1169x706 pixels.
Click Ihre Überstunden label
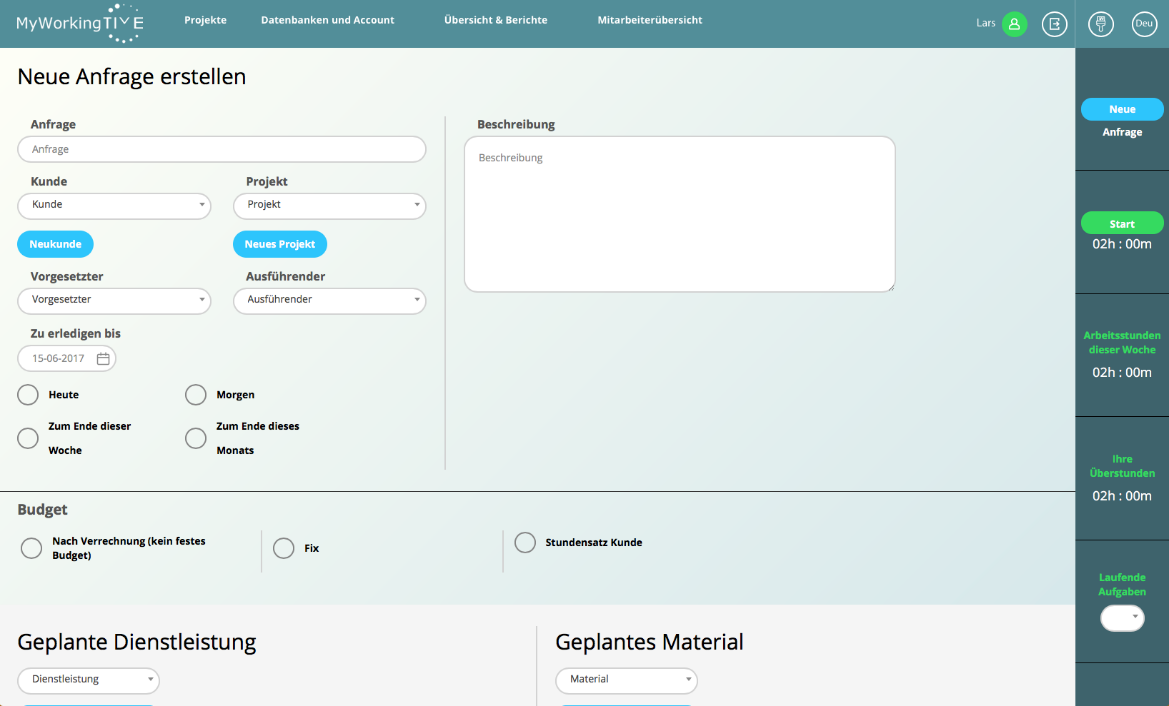[1122, 466]
